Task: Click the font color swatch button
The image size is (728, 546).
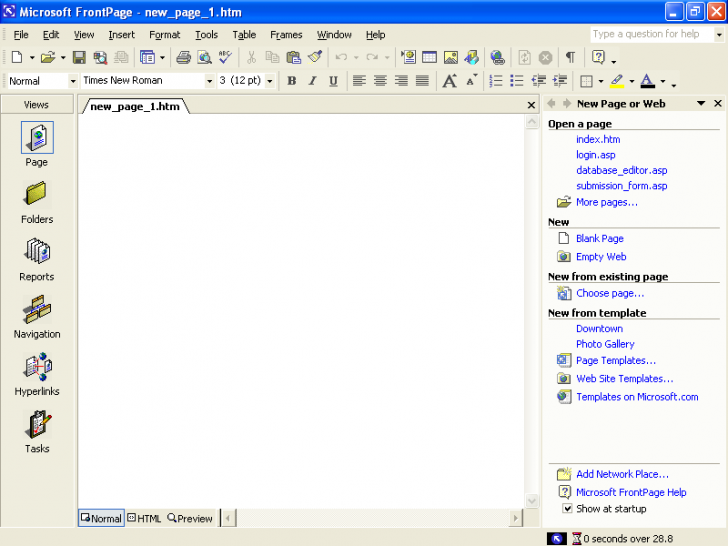Action: coord(647,81)
